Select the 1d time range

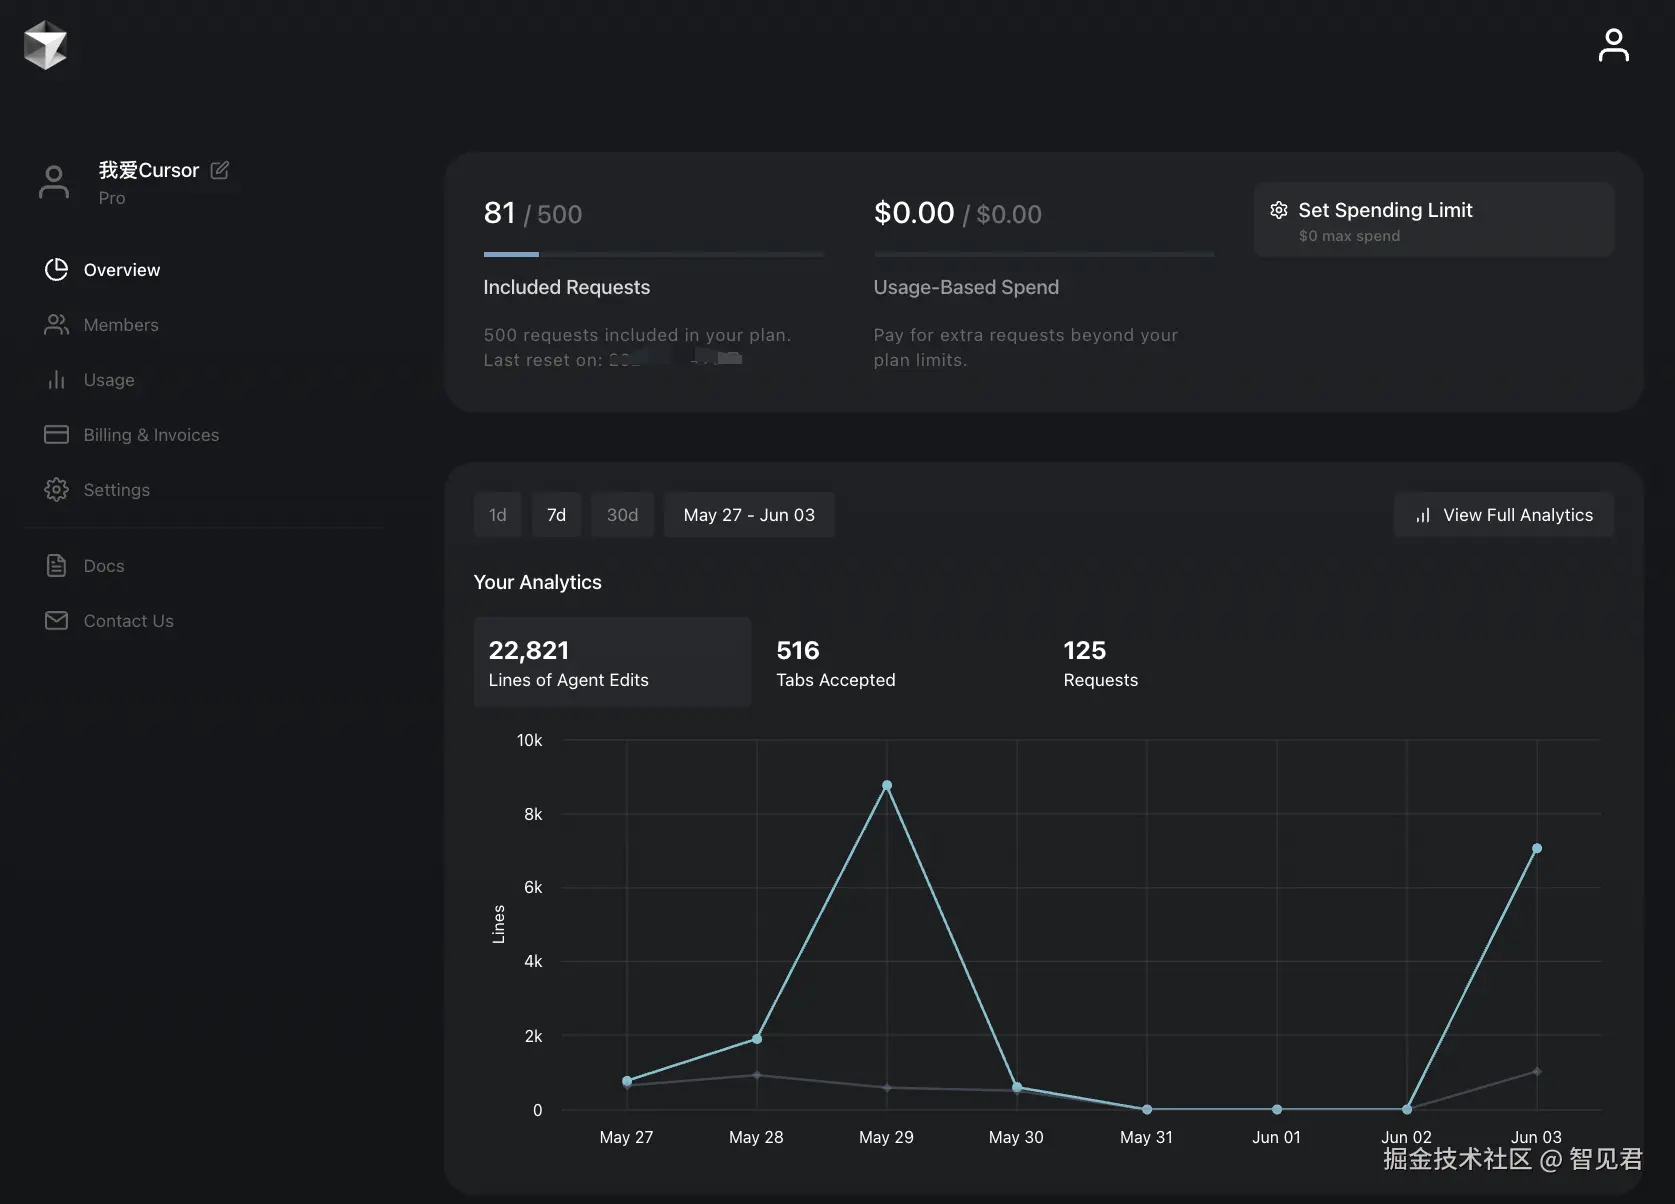pyautogui.click(x=497, y=515)
